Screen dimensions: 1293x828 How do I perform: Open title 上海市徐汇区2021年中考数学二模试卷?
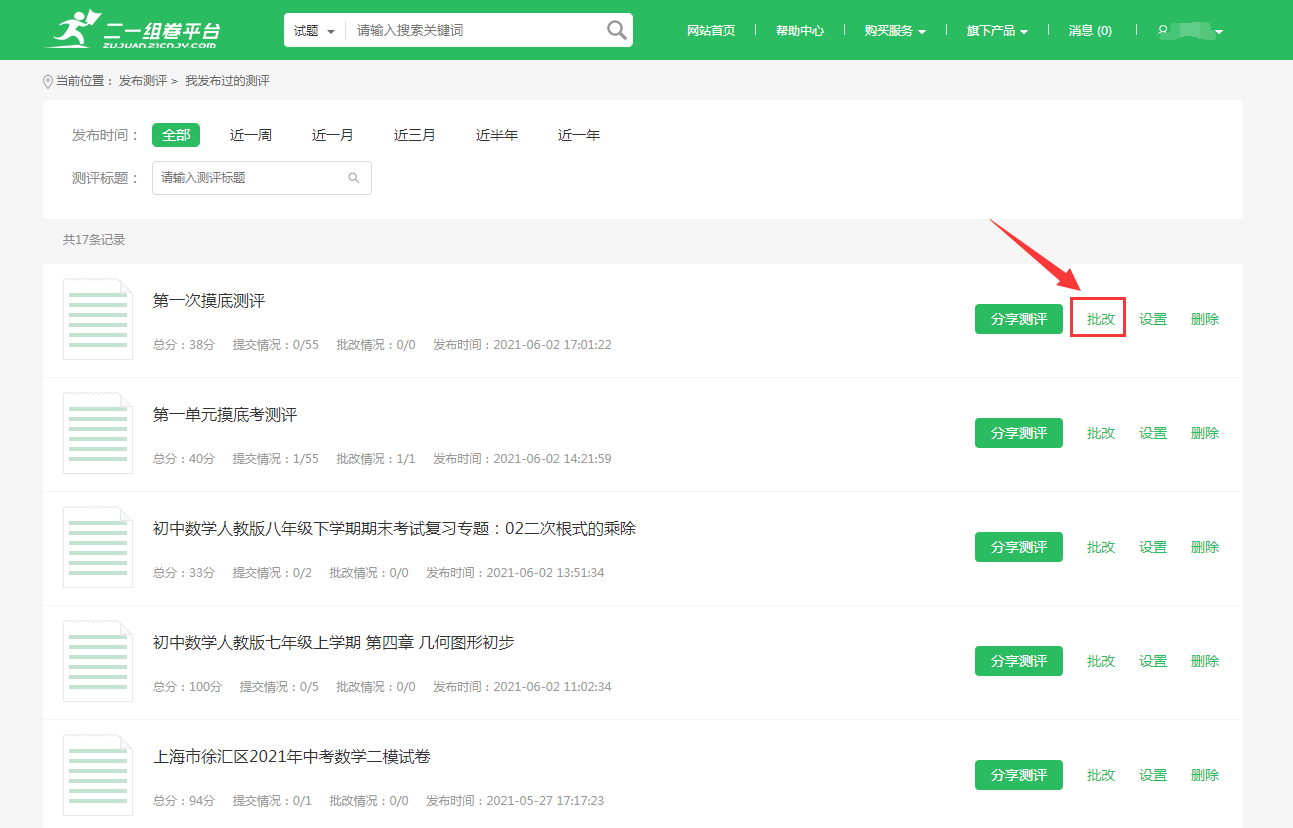[292, 757]
